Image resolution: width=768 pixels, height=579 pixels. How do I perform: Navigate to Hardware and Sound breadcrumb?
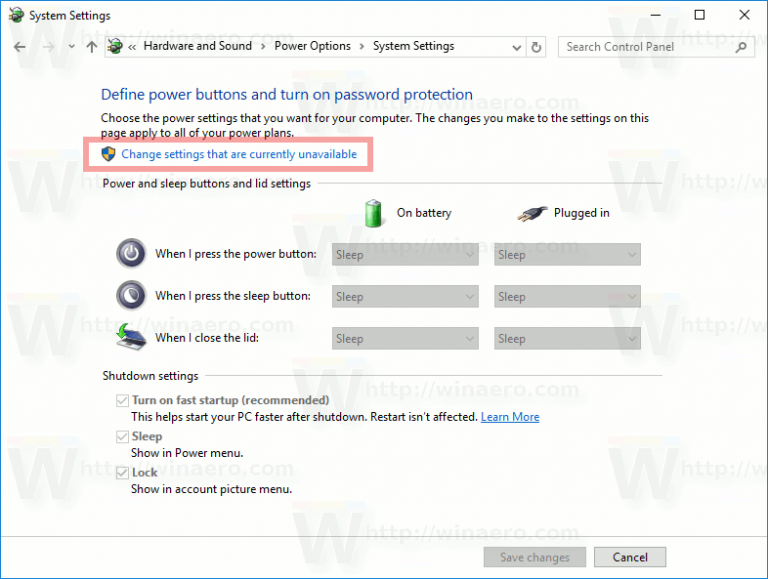[x=197, y=46]
